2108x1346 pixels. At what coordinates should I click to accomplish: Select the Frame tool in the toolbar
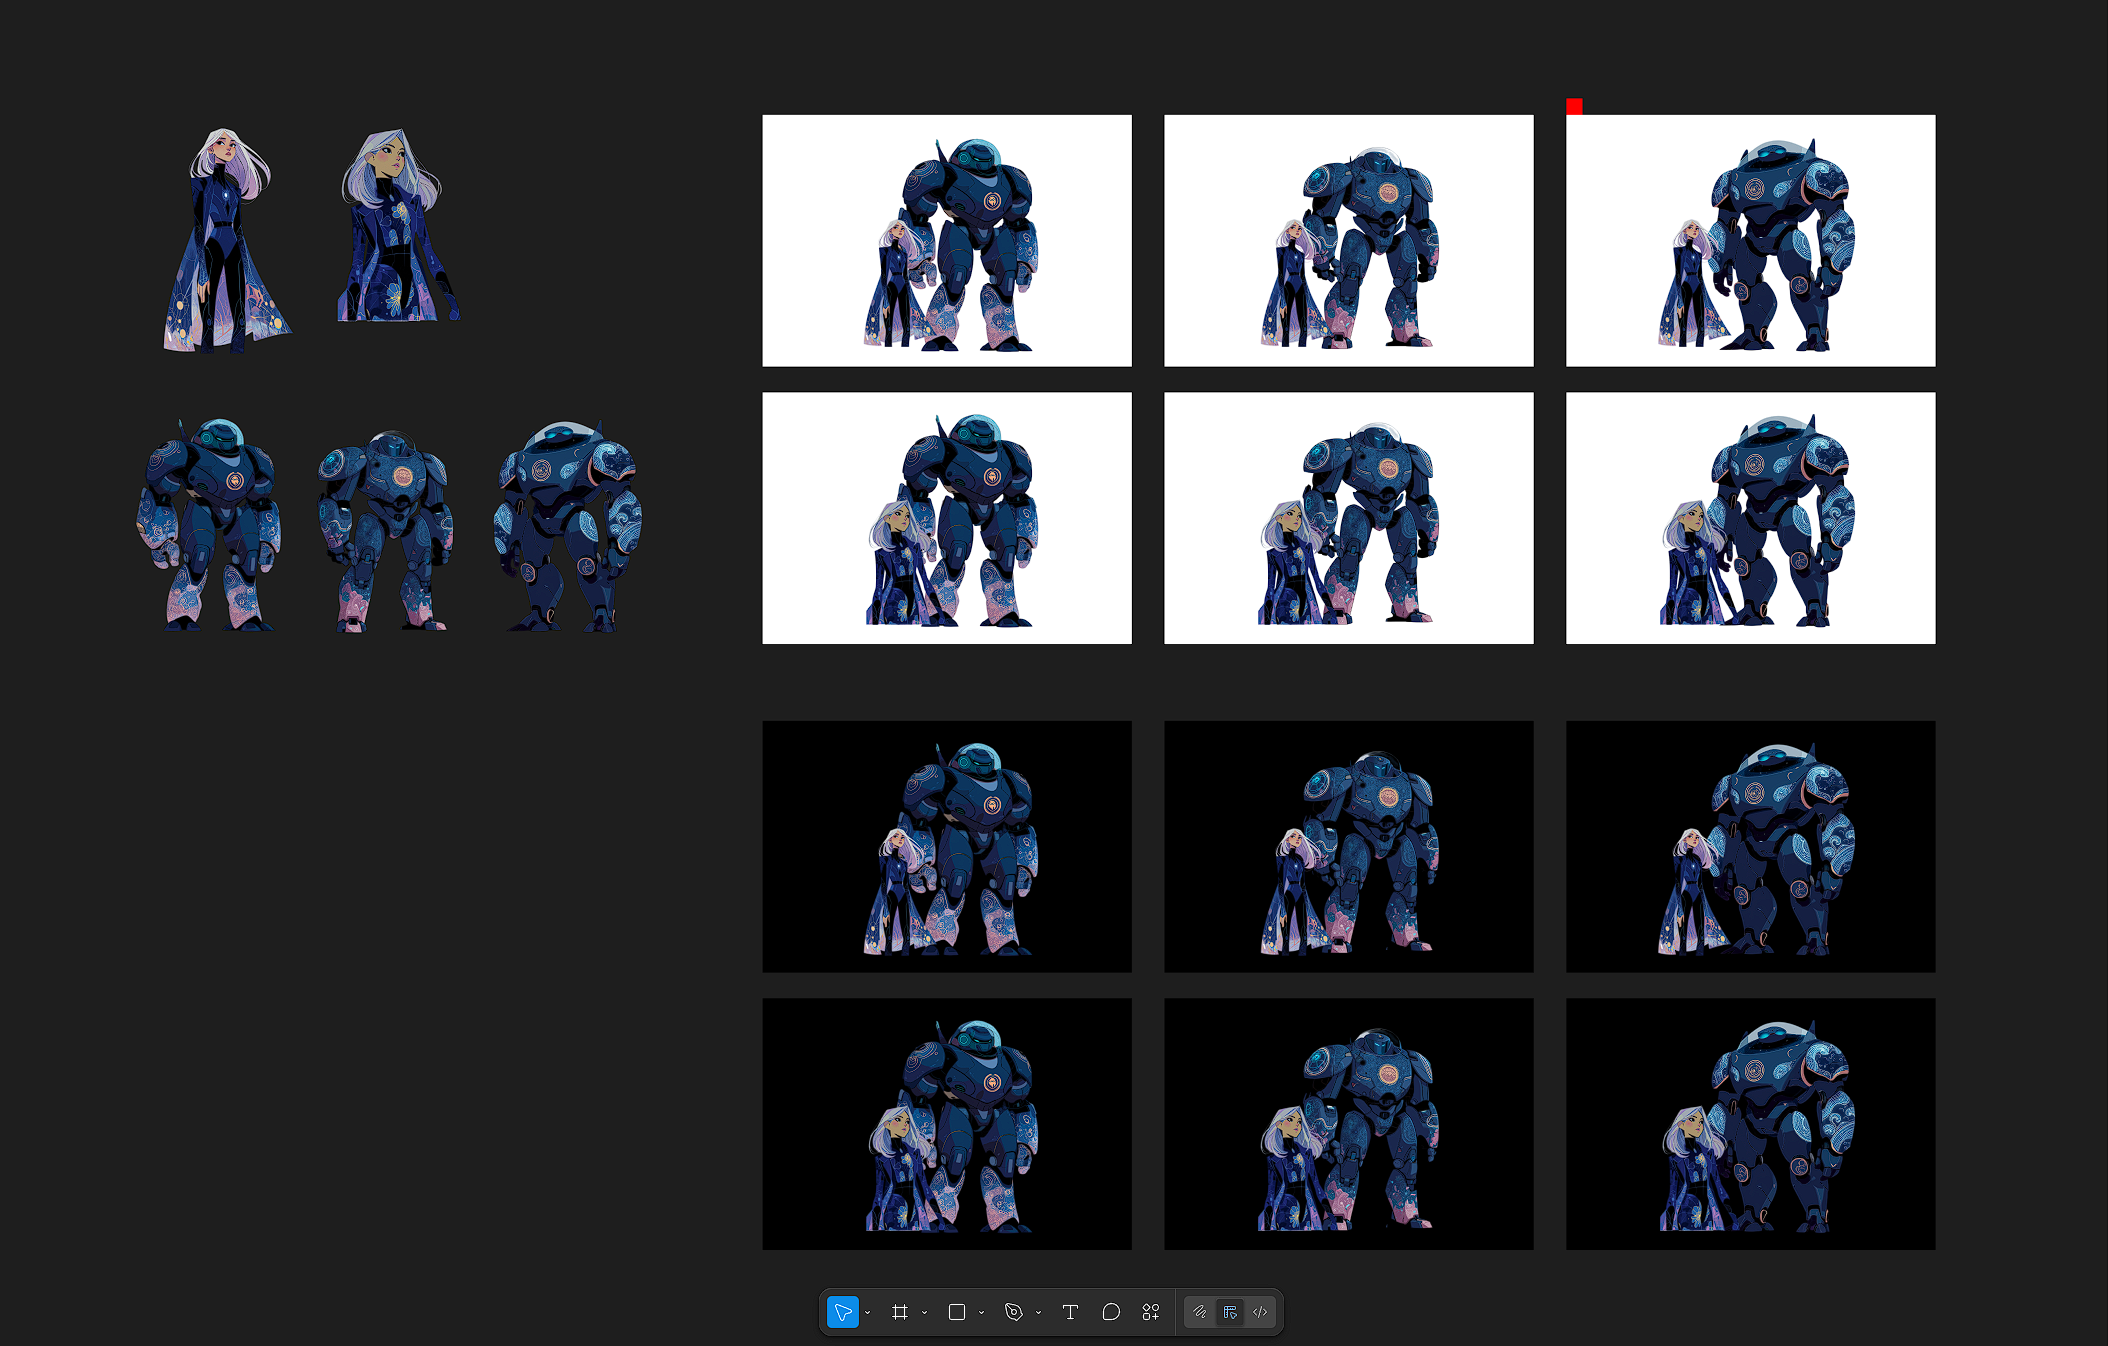900,1312
